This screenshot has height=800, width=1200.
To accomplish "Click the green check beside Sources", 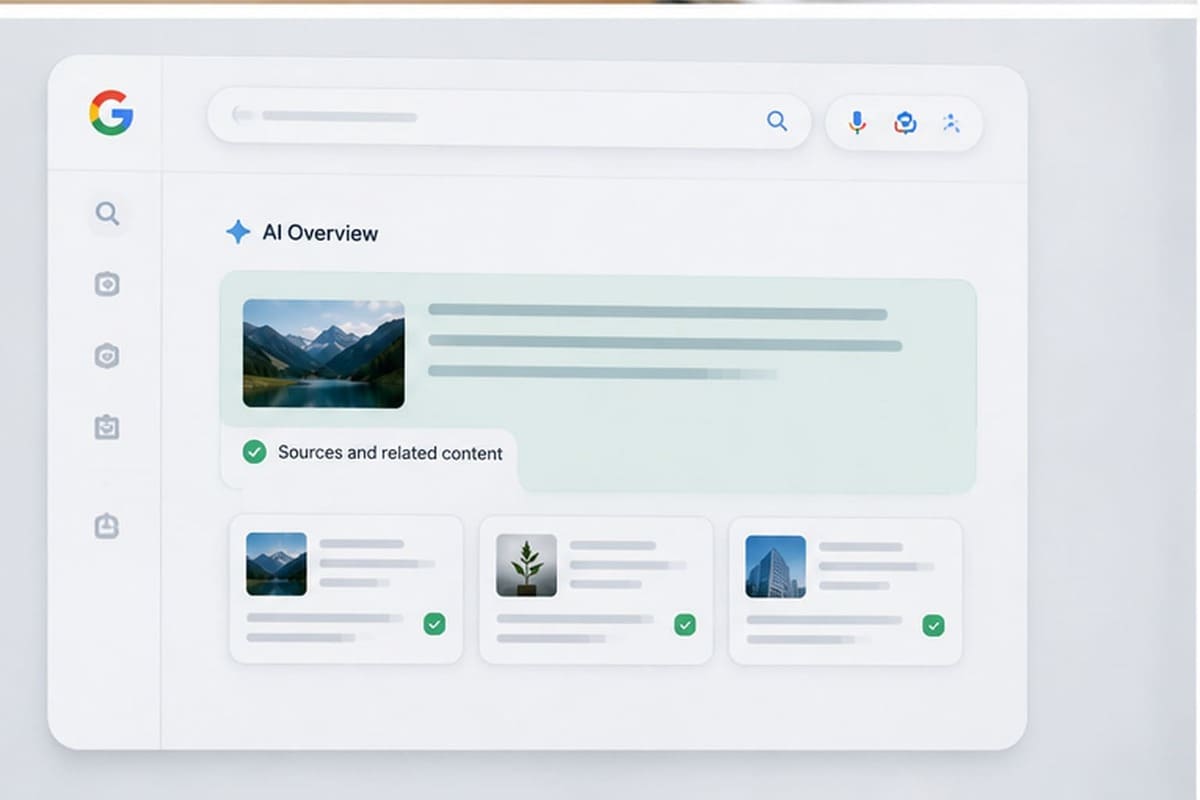I will coord(255,452).
